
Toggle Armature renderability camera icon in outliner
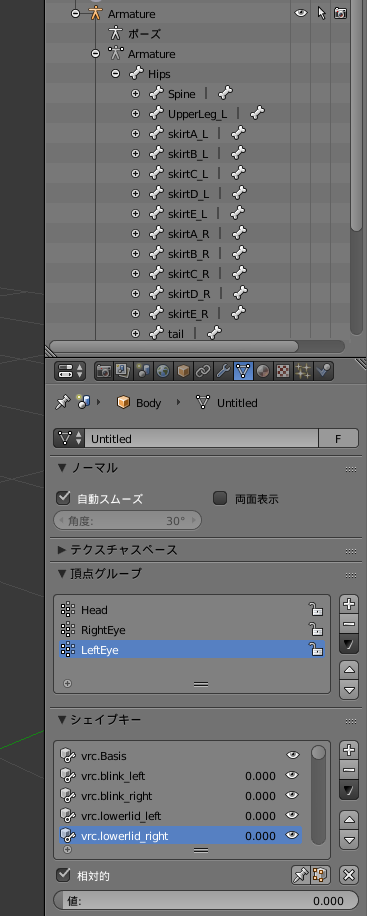tap(340, 13)
